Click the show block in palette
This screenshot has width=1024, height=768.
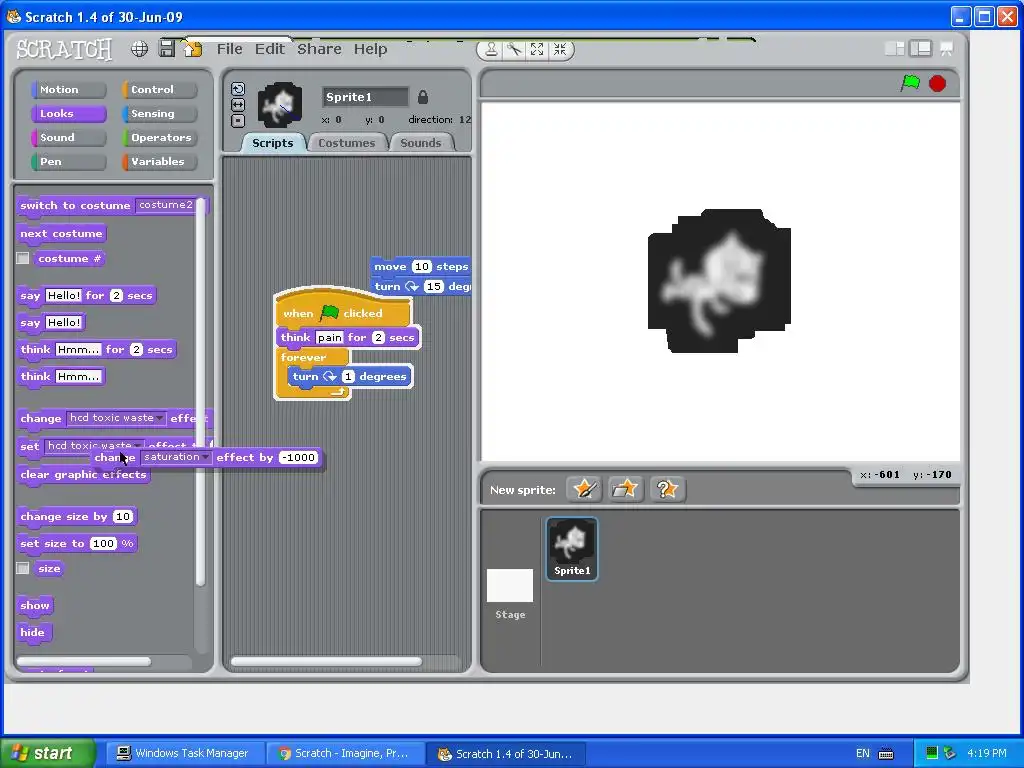(35, 605)
